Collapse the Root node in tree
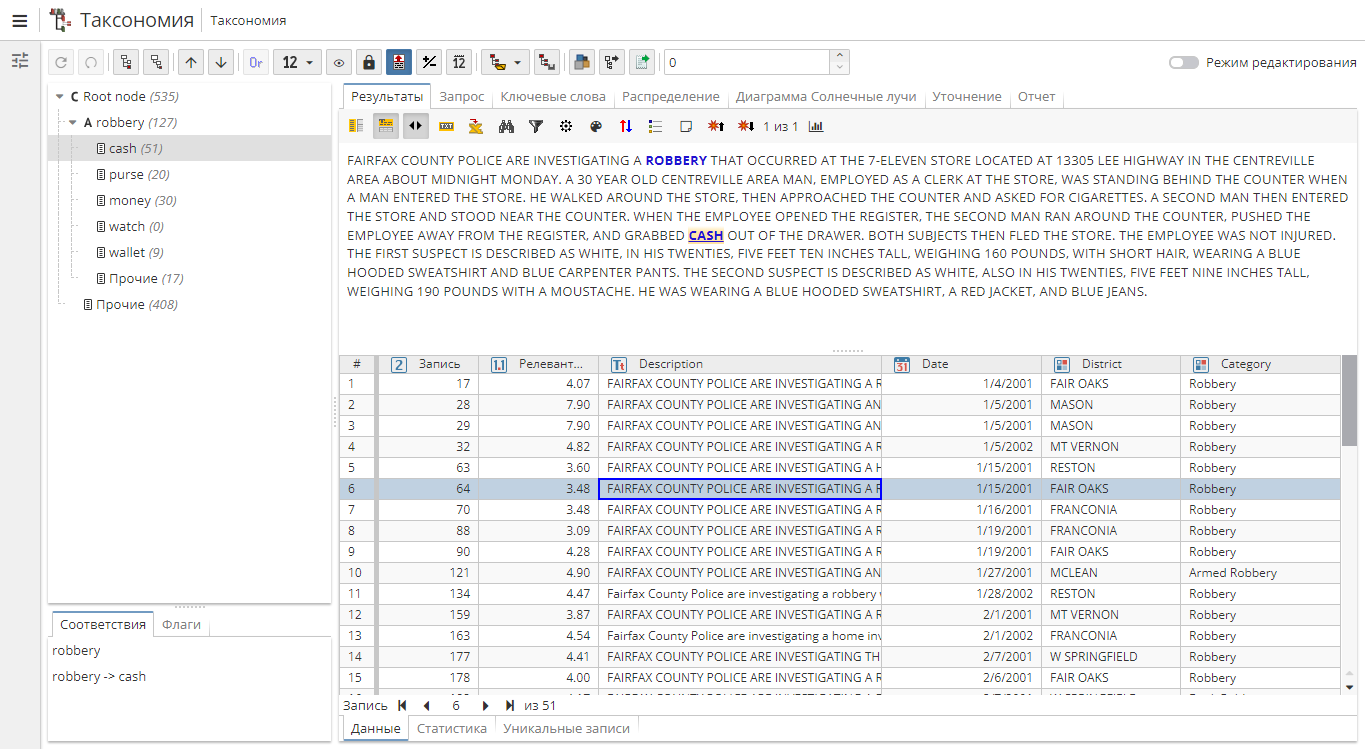The height and width of the screenshot is (749, 1365). (60, 97)
